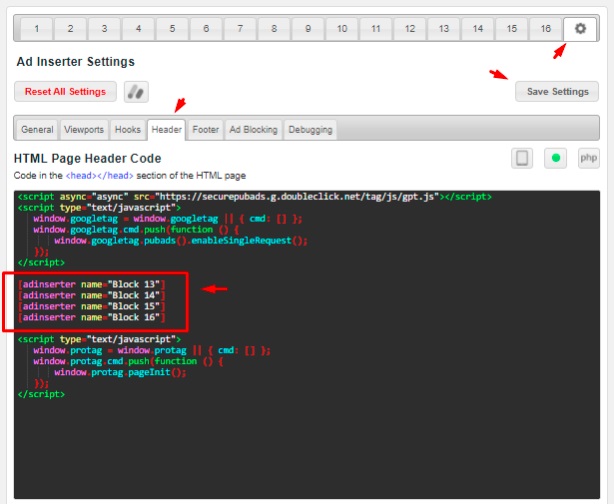Click the gpt.js script src line
The width and height of the screenshot is (614, 504).
255,197
